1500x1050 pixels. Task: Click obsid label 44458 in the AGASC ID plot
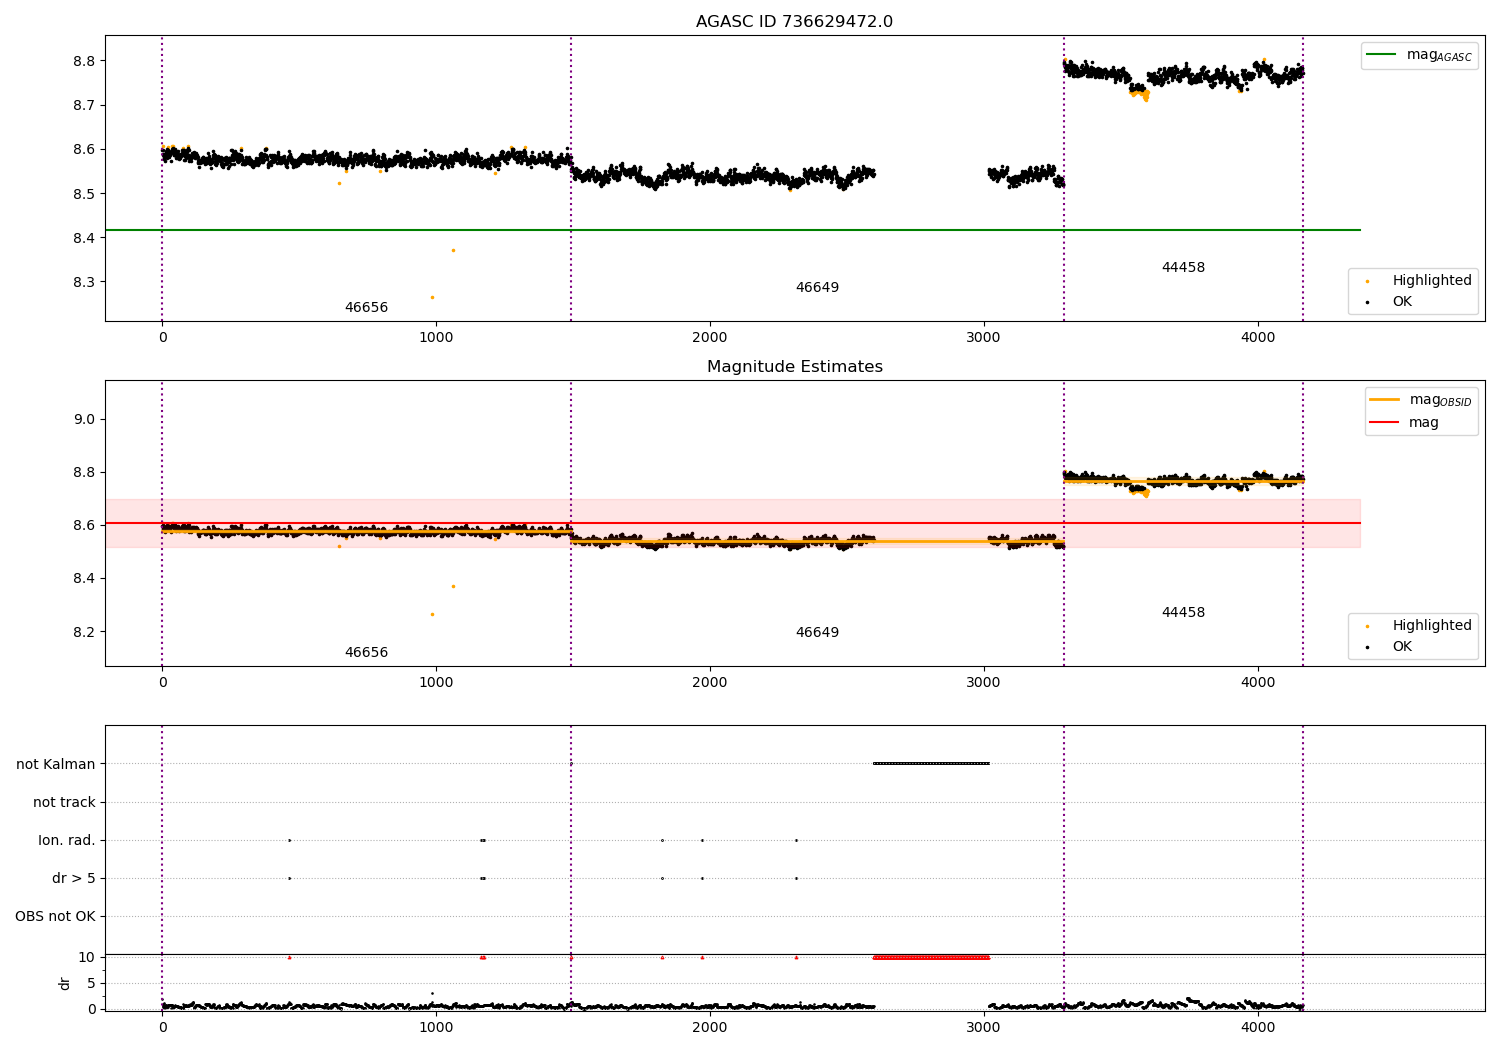(1183, 268)
